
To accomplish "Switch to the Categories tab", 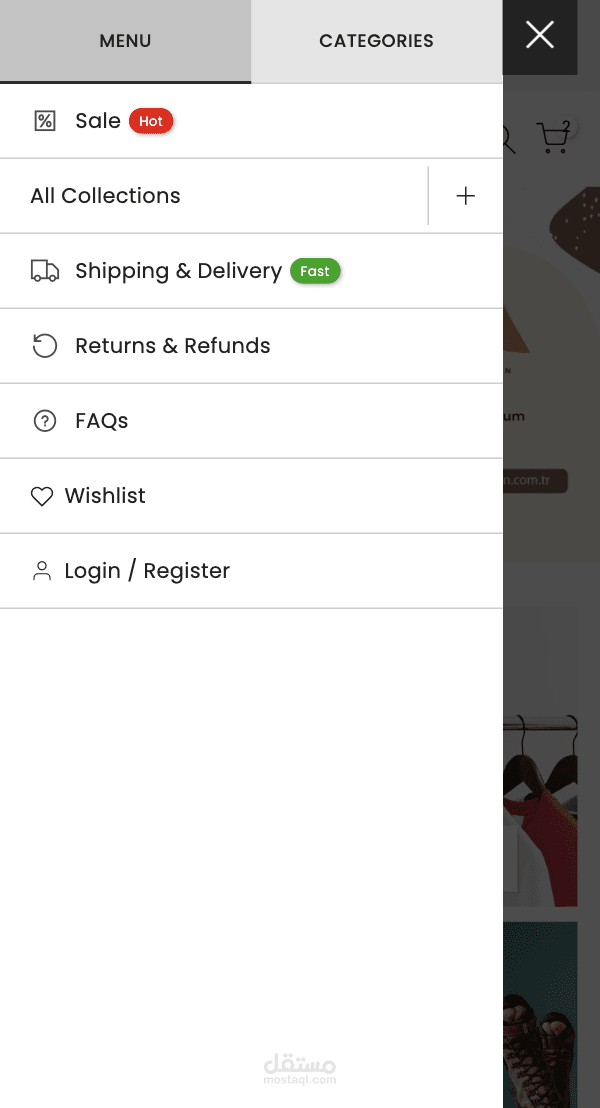I will 376,41.
